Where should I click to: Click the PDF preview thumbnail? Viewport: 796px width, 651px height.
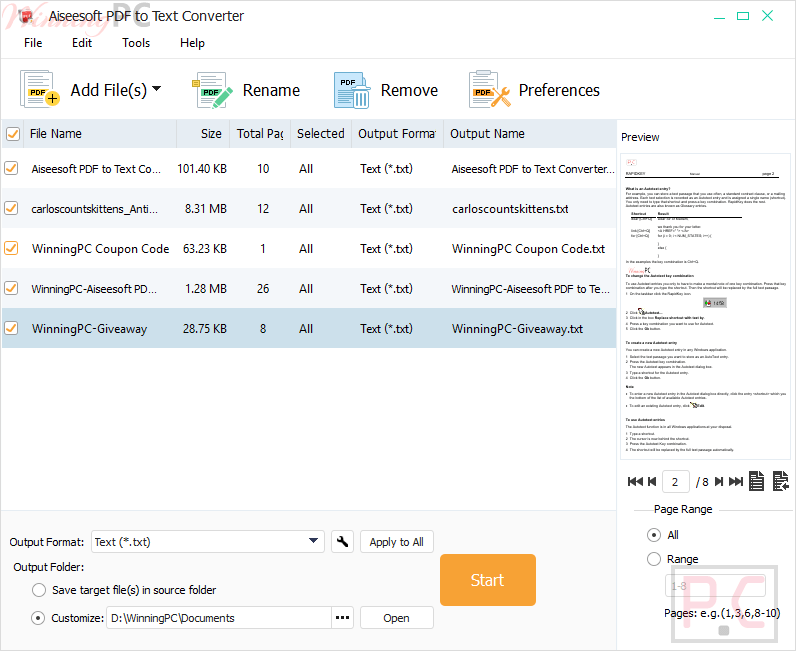tap(705, 307)
